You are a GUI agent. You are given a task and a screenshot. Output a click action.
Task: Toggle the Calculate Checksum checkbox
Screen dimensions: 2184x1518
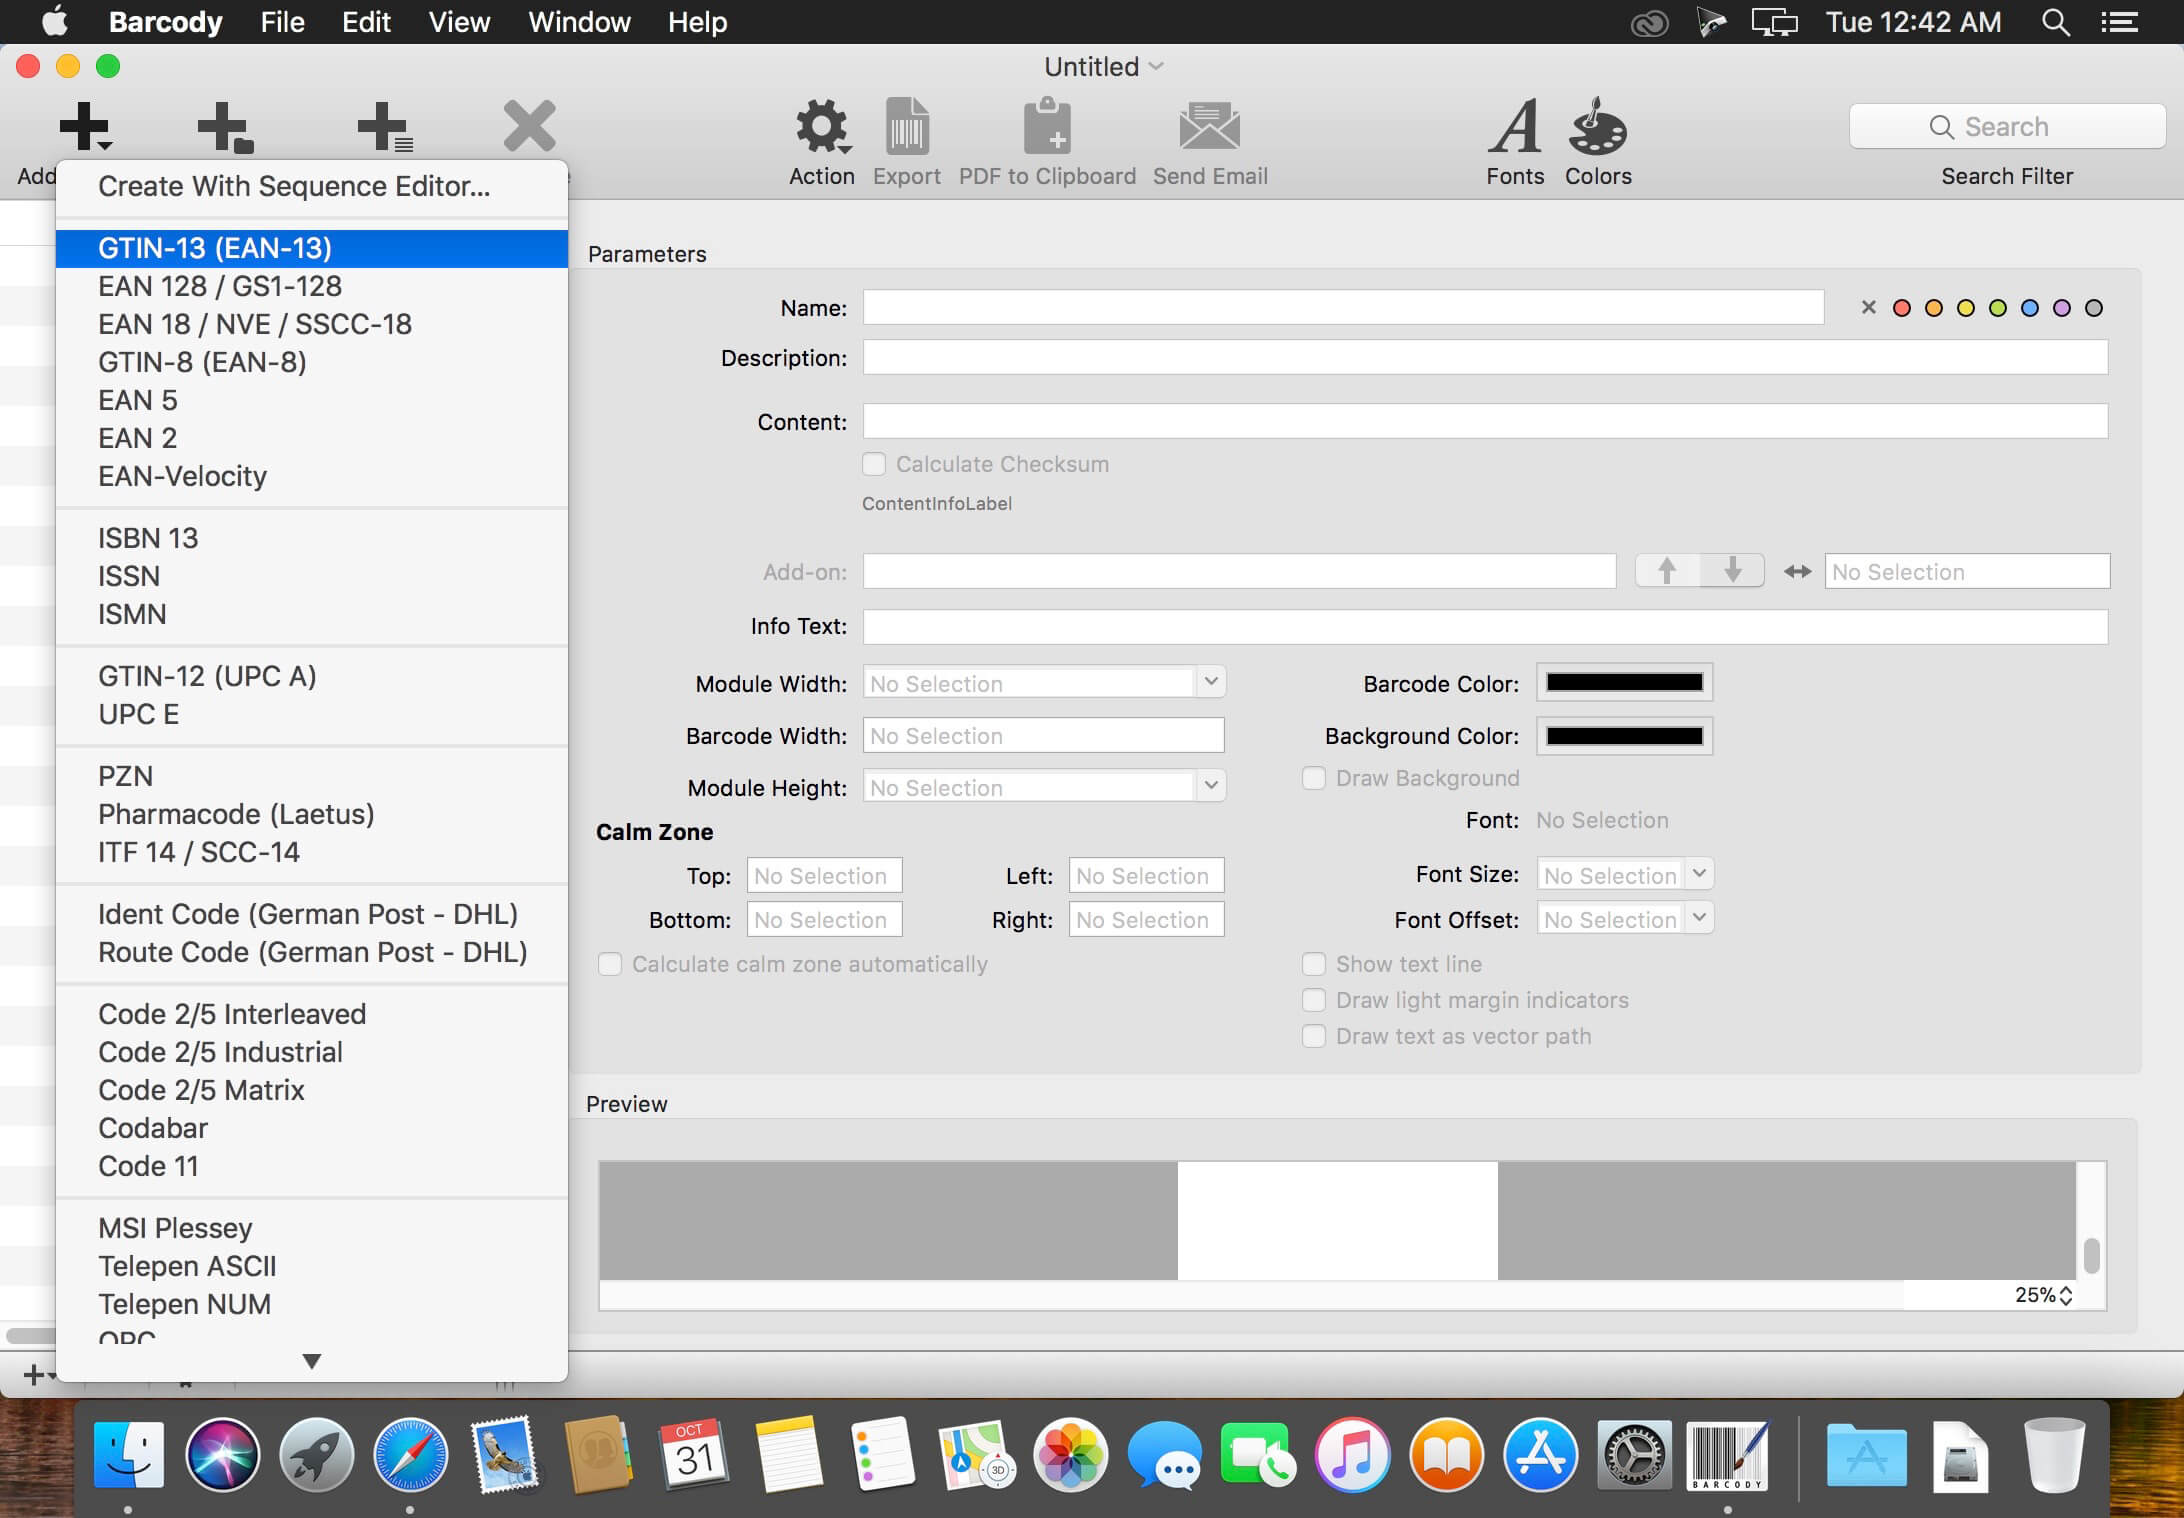tap(874, 464)
